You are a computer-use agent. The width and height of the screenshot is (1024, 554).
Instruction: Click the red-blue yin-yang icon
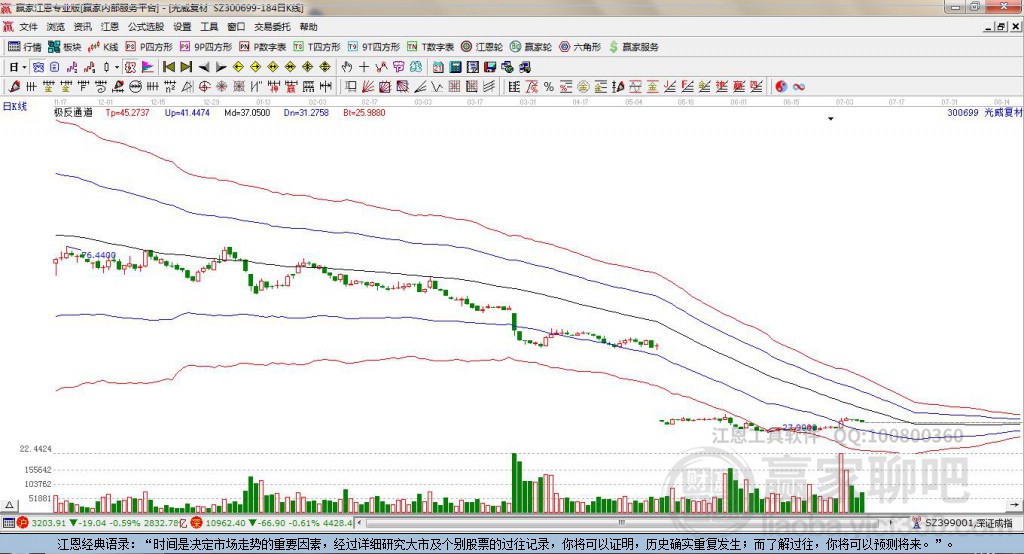click(x=781, y=86)
